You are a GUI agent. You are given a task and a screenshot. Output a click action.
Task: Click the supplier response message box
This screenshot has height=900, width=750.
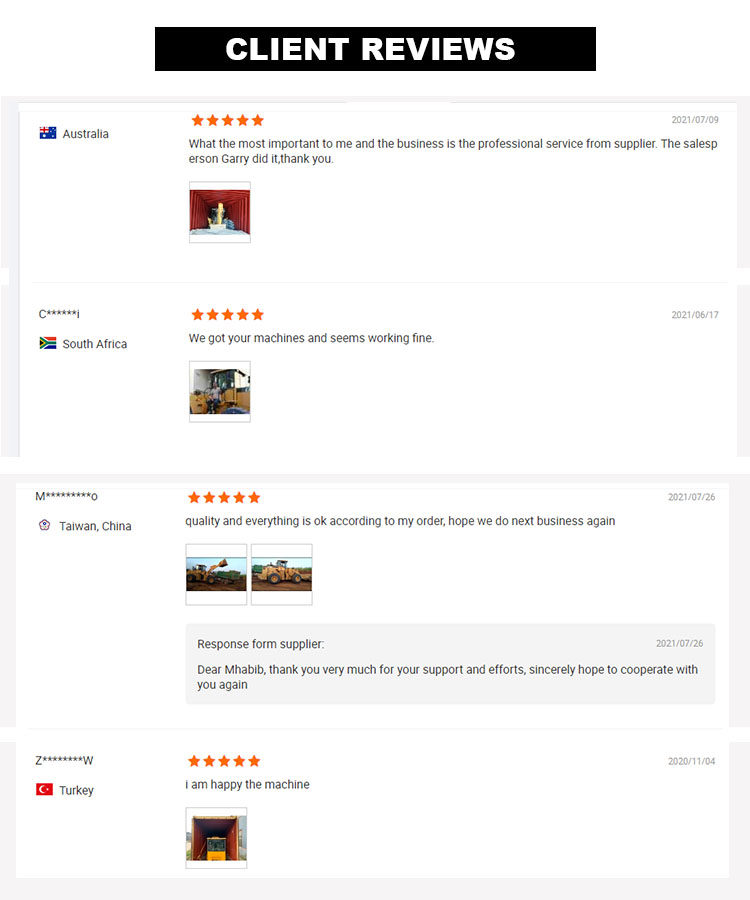pos(450,664)
